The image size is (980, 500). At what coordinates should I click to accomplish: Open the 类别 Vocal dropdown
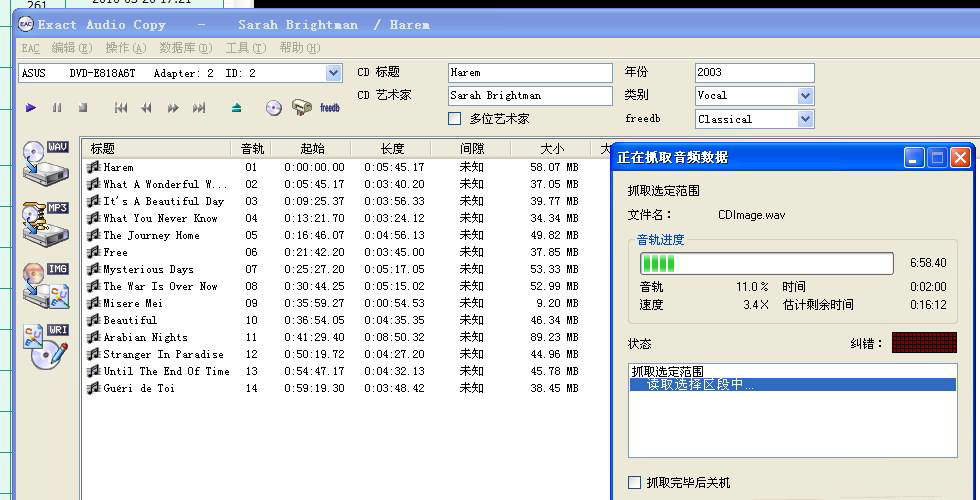point(806,96)
